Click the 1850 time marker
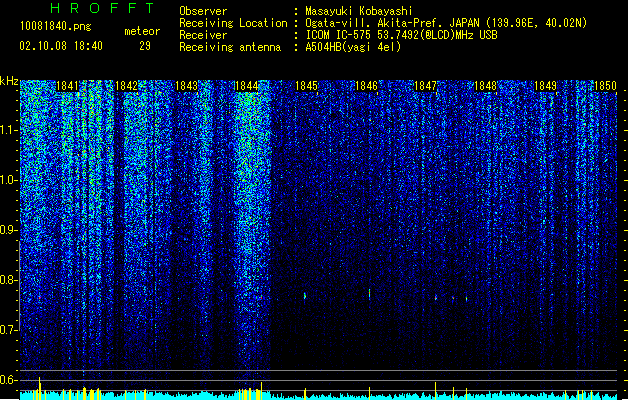The height and width of the screenshot is (400, 629). pos(605,86)
